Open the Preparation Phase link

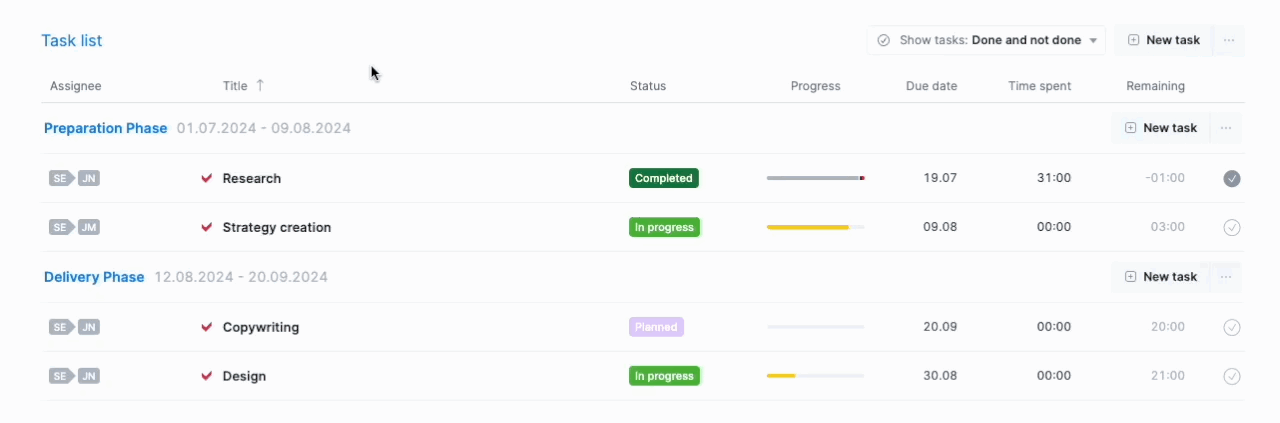pos(105,128)
